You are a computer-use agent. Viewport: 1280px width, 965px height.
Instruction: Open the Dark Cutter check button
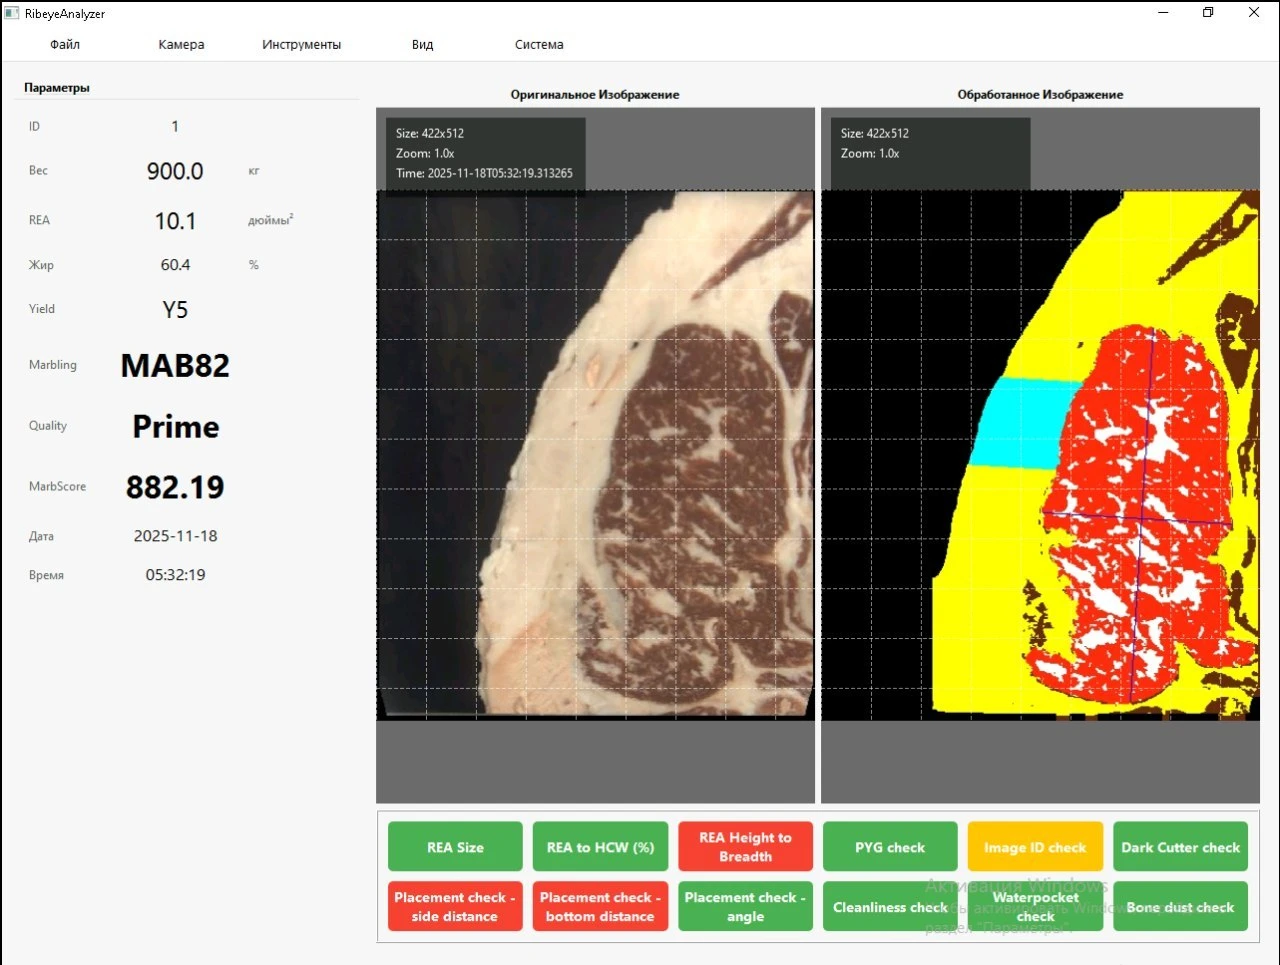pos(1180,847)
